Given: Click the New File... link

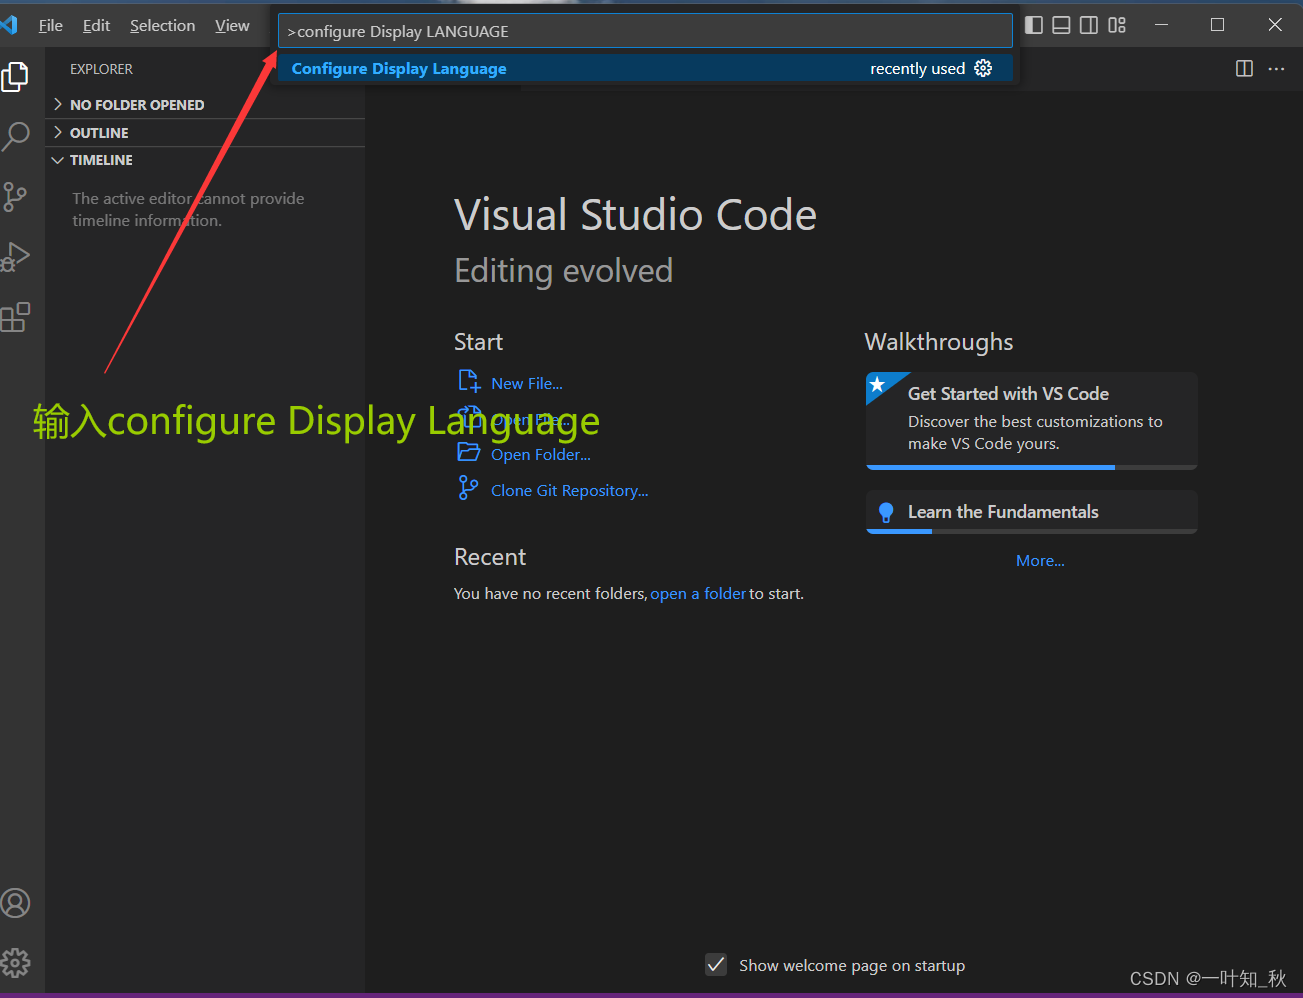Looking at the screenshot, I should click(x=527, y=383).
